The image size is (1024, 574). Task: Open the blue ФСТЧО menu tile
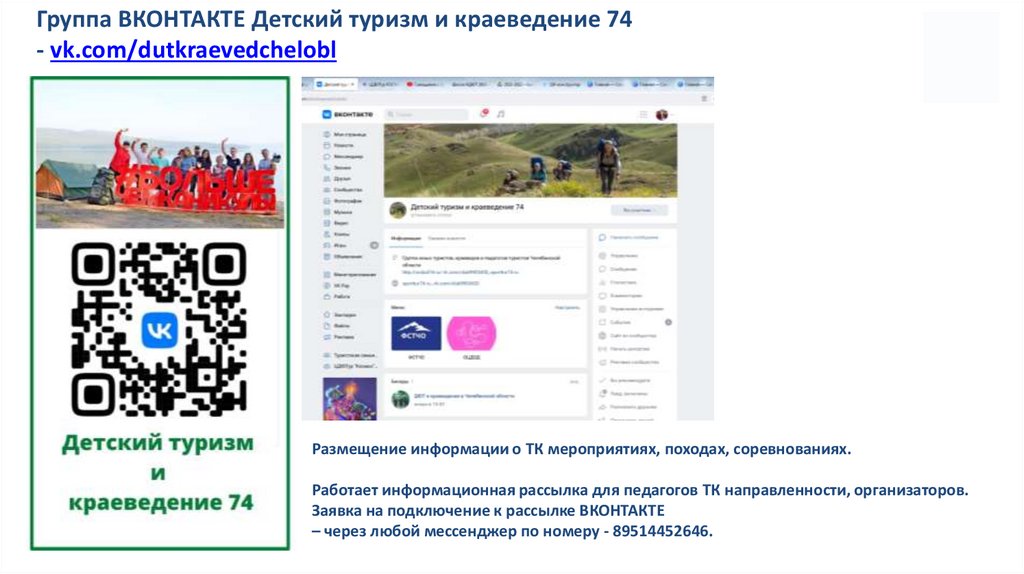coord(416,334)
